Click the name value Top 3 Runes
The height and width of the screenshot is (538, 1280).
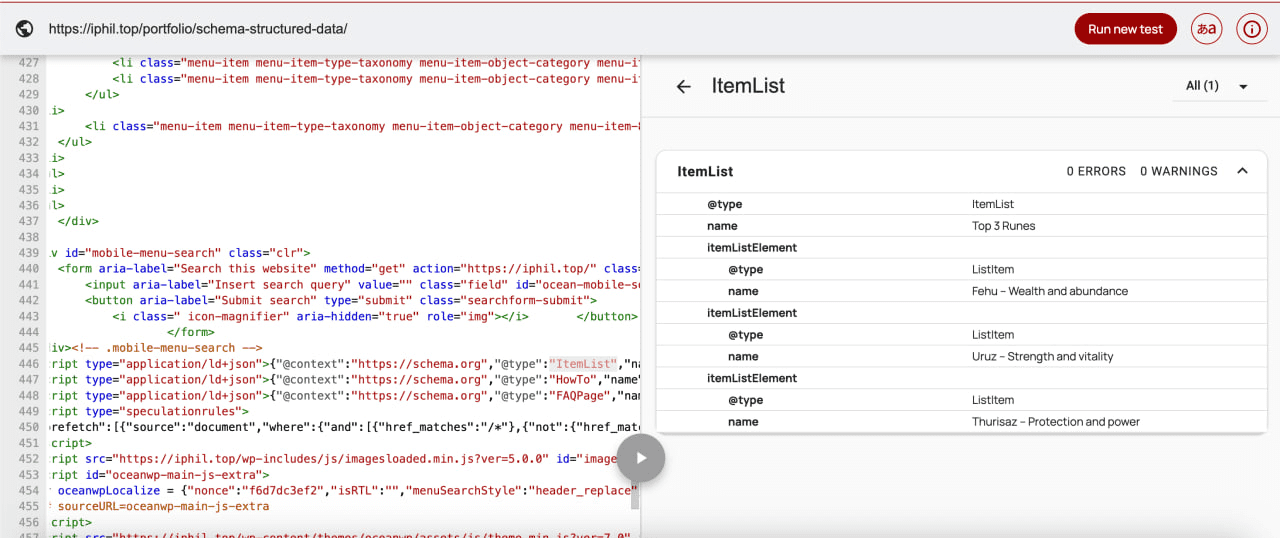point(1003,226)
